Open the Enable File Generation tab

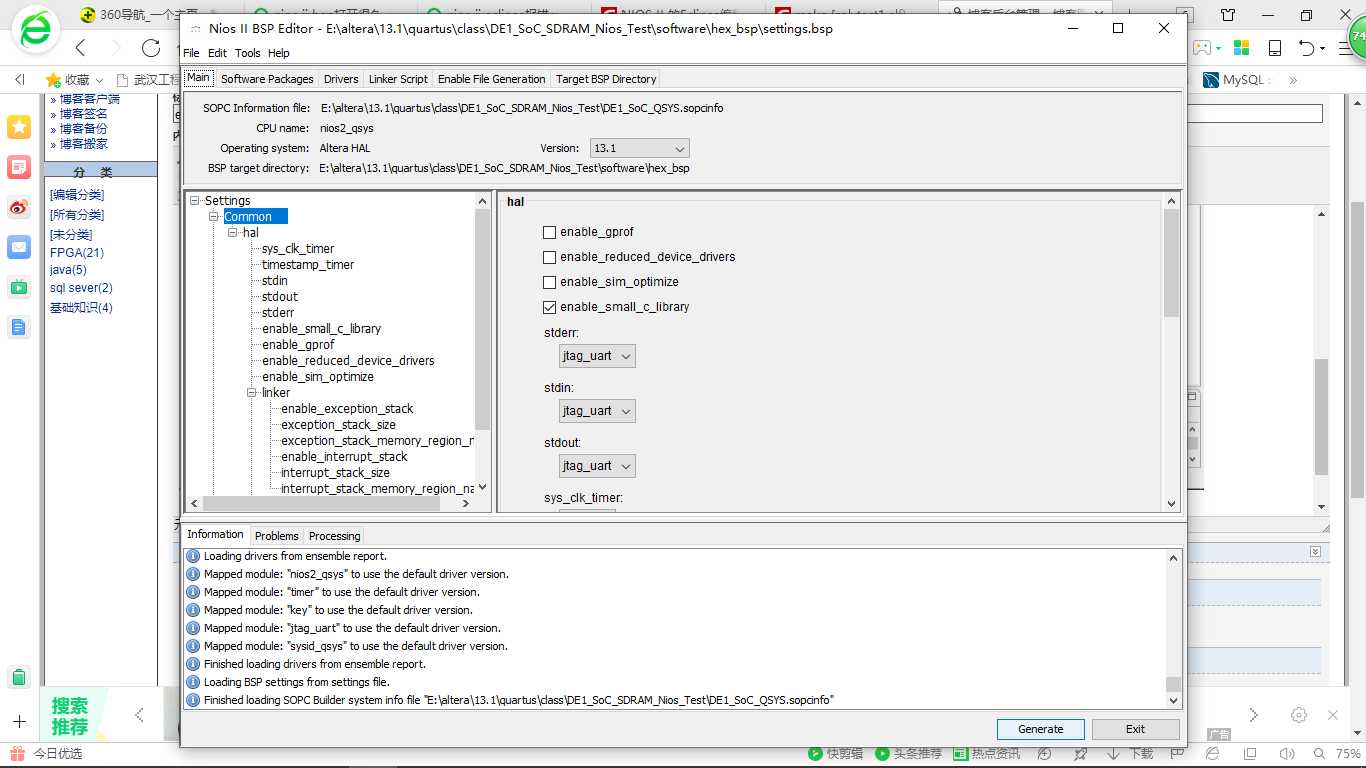[x=492, y=79]
